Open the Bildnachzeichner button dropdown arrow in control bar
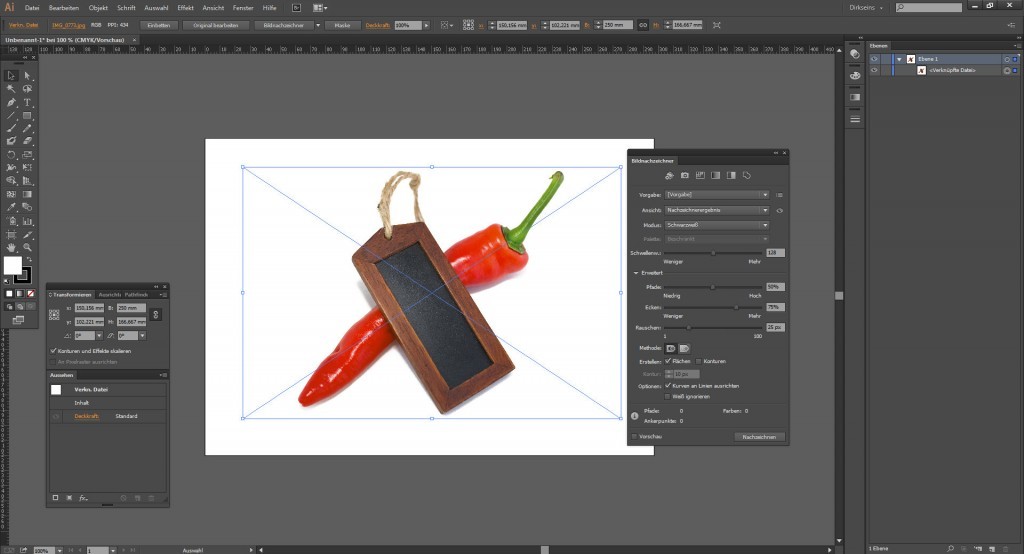This screenshot has width=1024, height=554. 318,25
